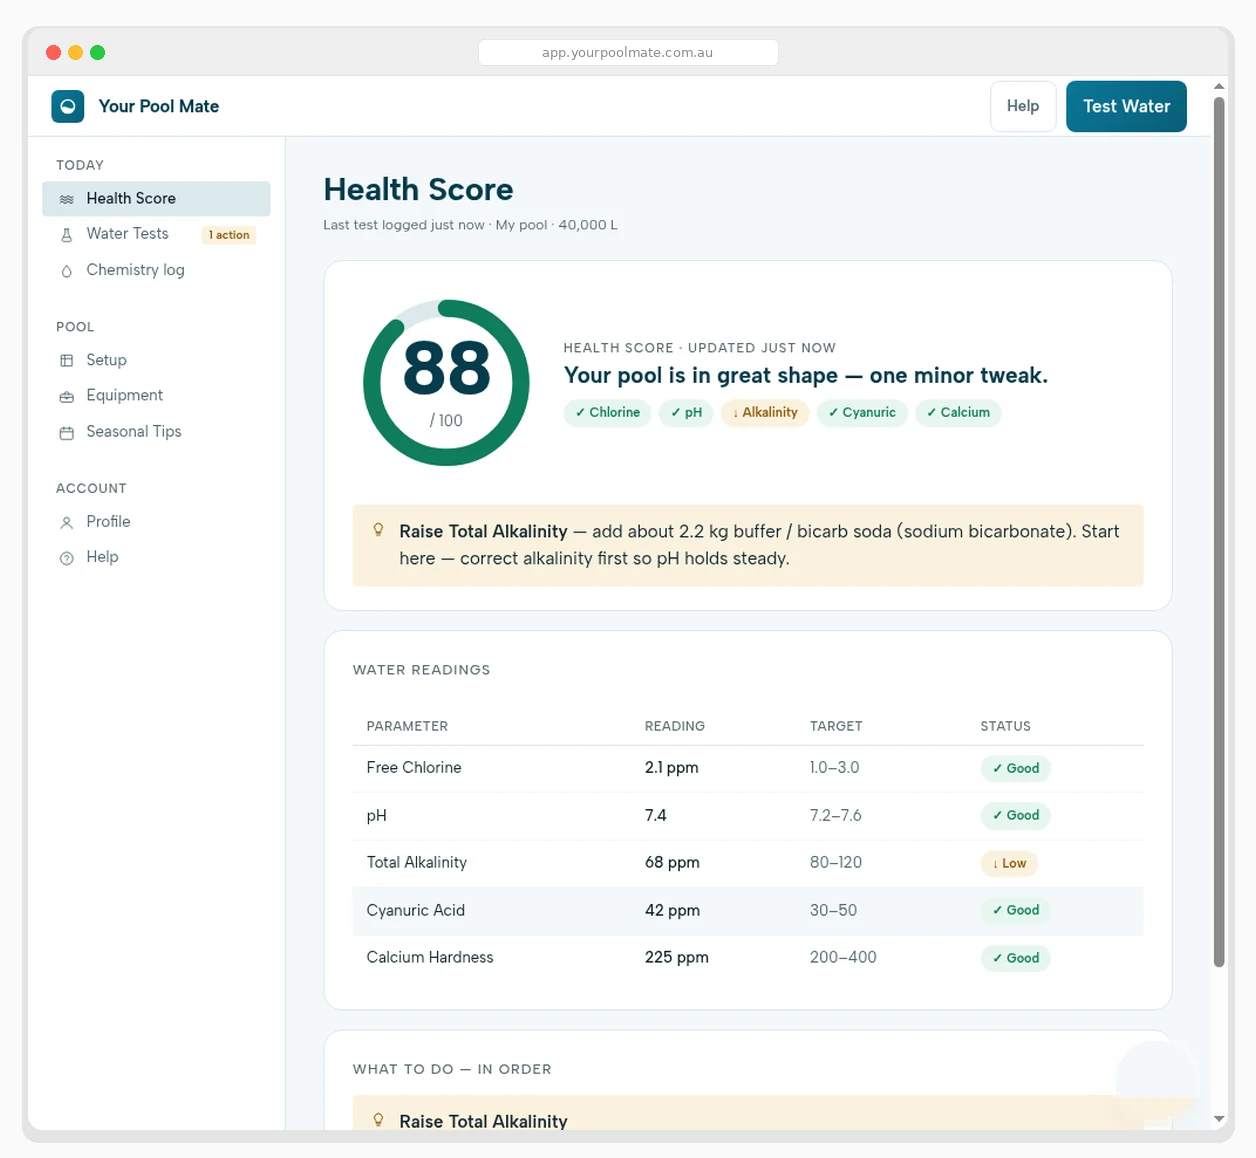Click the Chlorine status chip
The width and height of the screenshot is (1256, 1158).
(607, 413)
